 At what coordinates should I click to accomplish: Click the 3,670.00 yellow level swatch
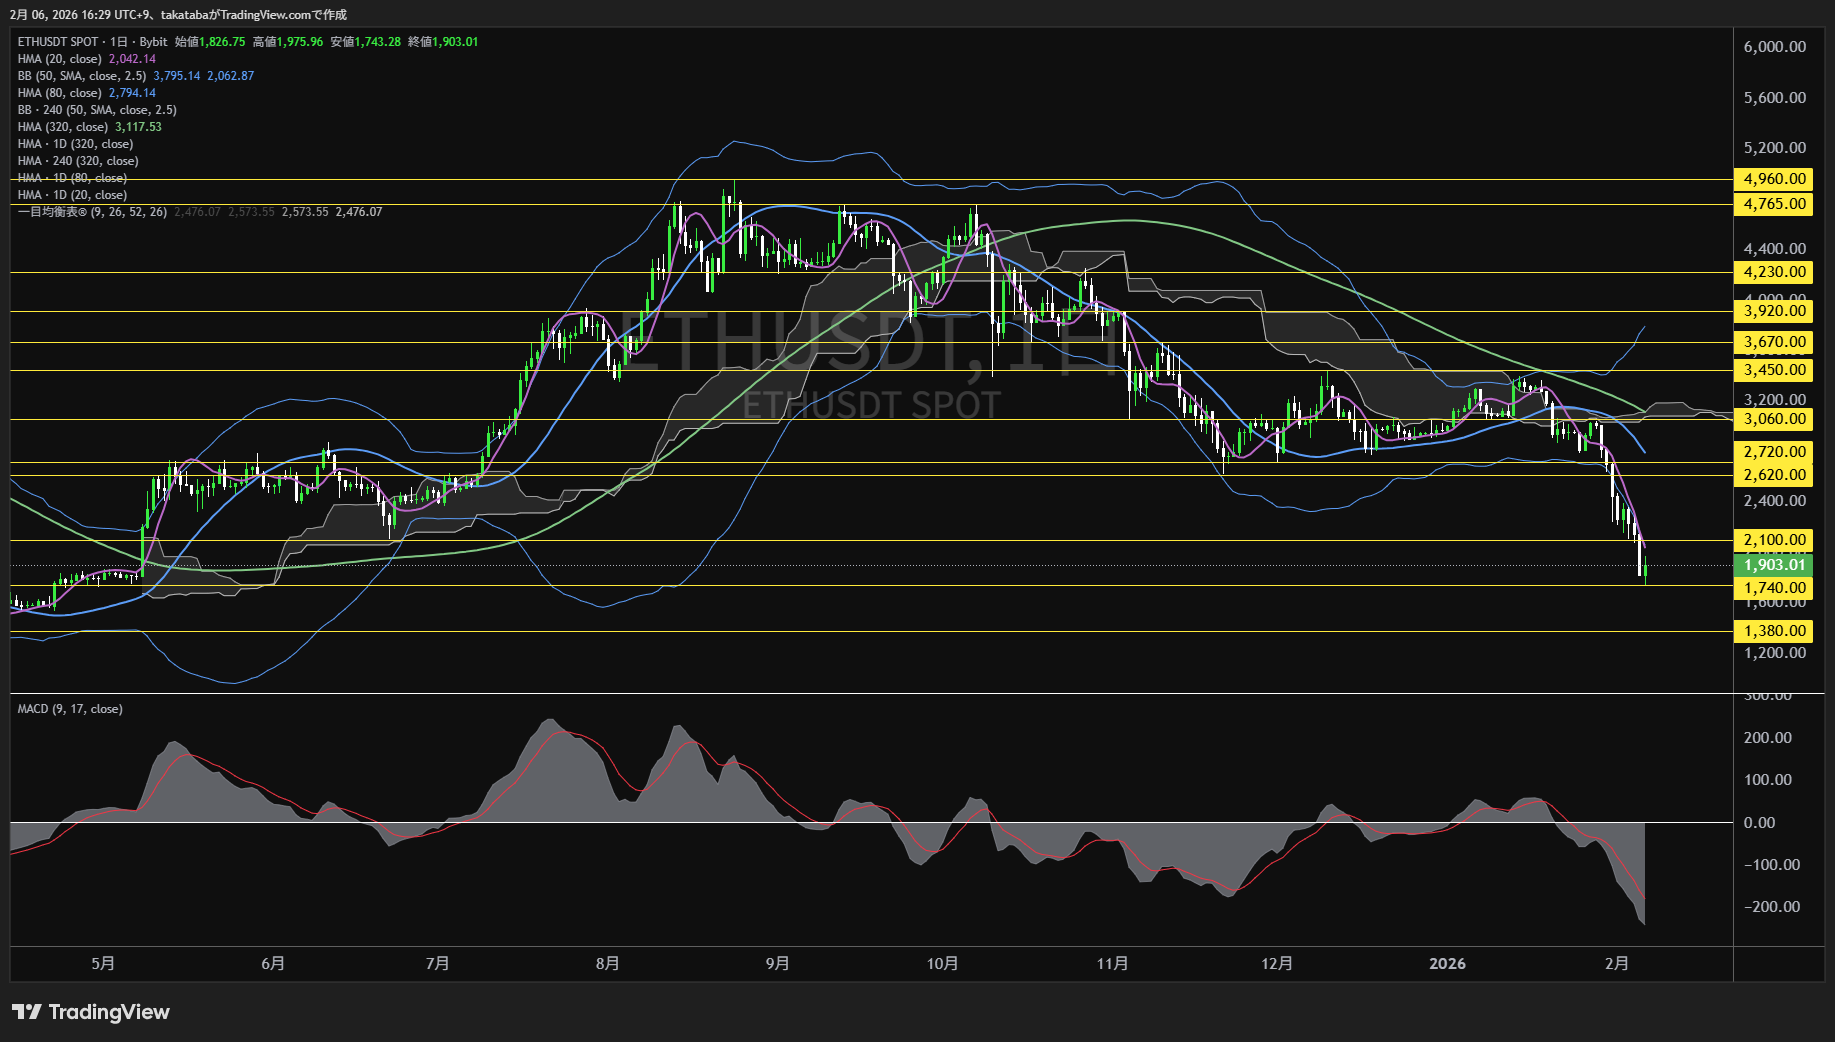1774,342
